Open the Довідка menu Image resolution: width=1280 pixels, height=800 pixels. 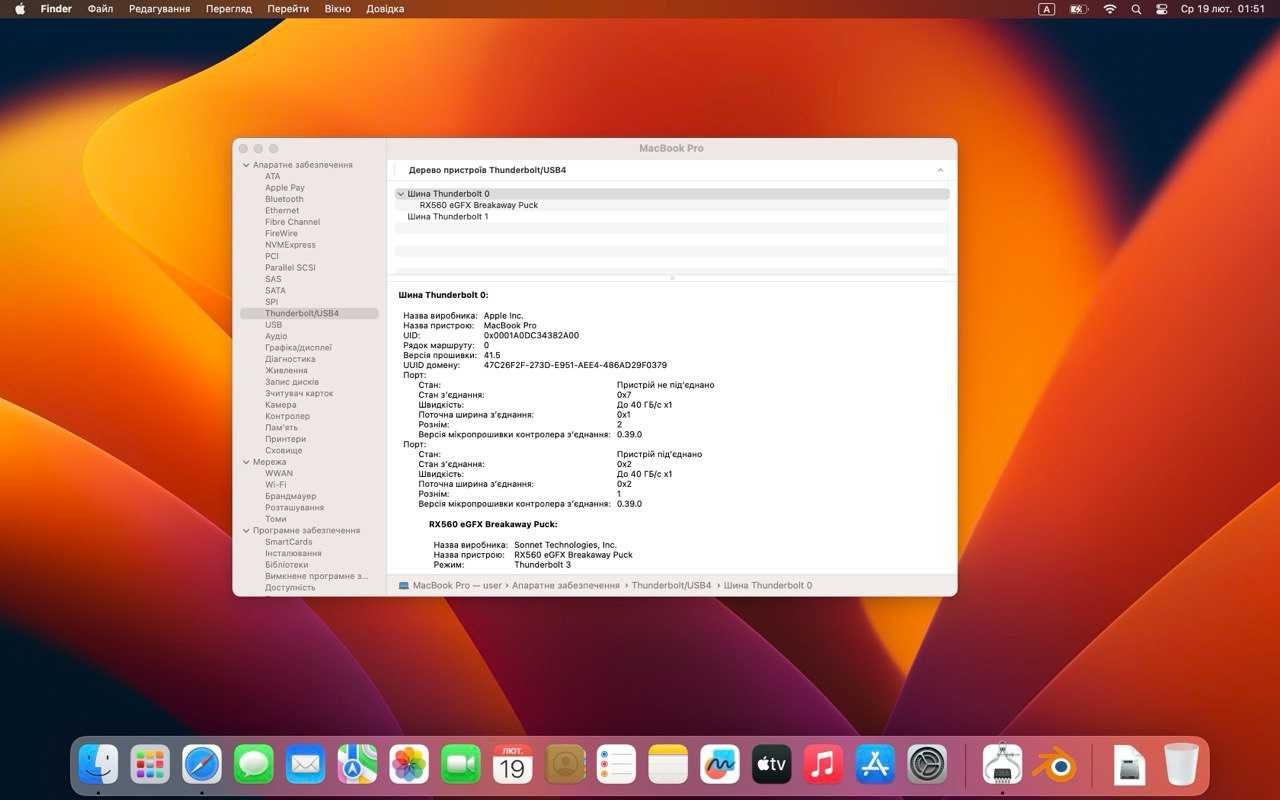coord(385,9)
